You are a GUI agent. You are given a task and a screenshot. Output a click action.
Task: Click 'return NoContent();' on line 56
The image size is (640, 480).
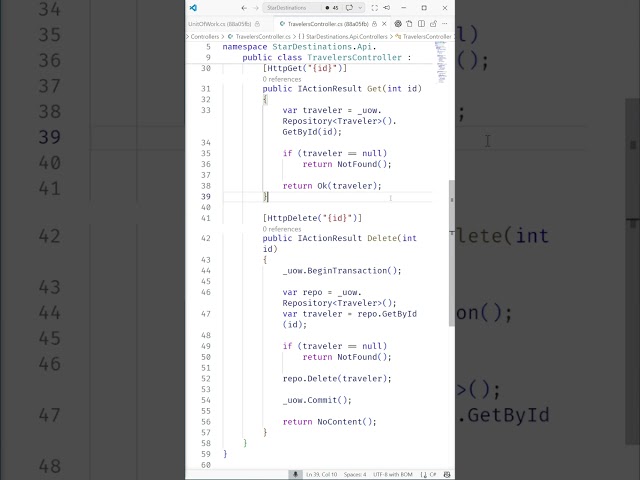coord(329,422)
